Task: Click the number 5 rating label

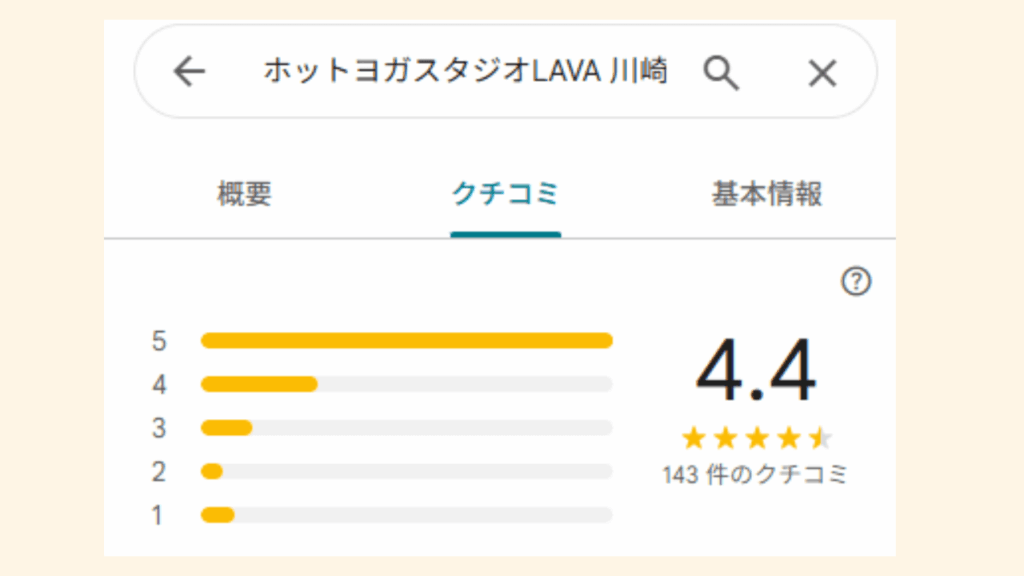Action: pos(159,341)
